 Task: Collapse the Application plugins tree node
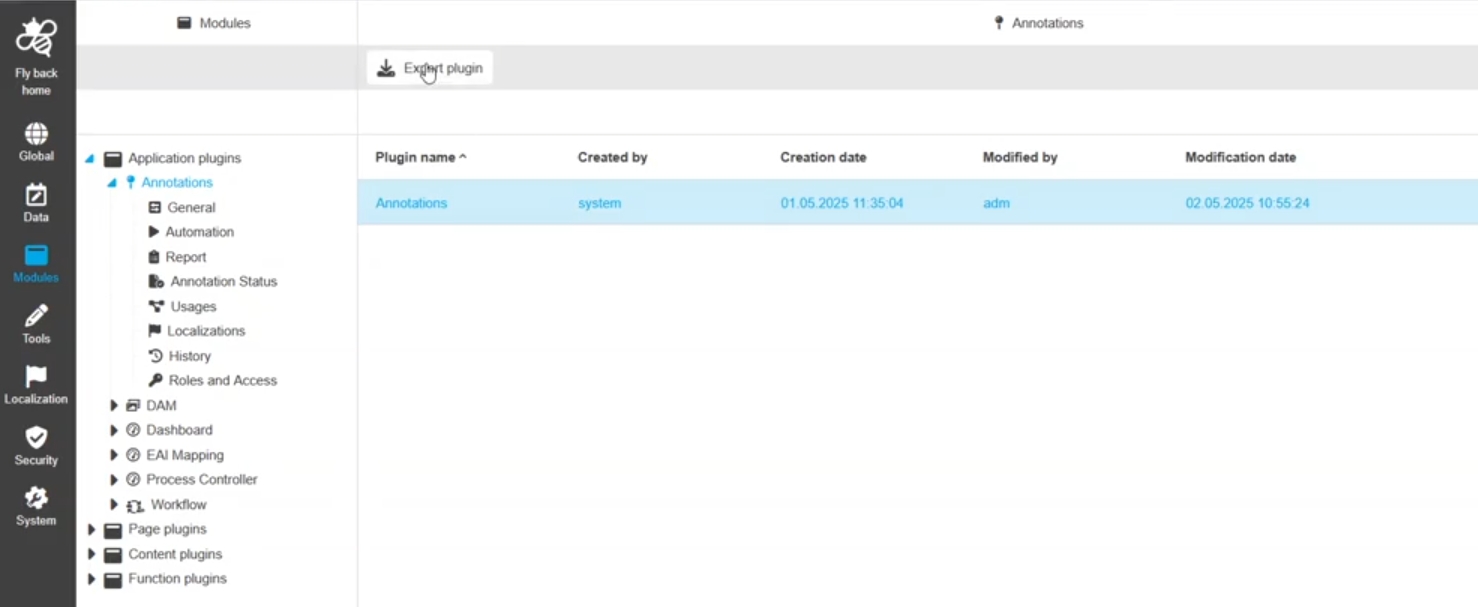click(x=90, y=158)
